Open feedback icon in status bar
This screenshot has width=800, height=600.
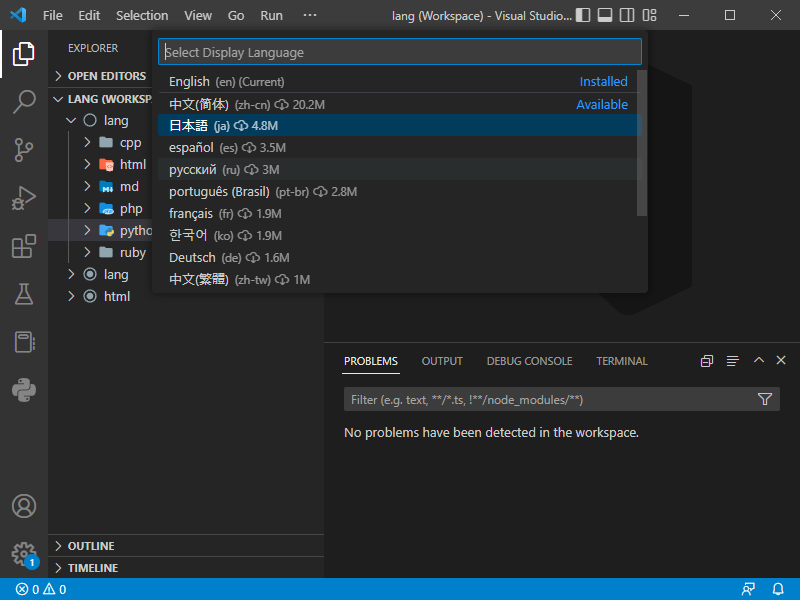click(x=748, y=589)
